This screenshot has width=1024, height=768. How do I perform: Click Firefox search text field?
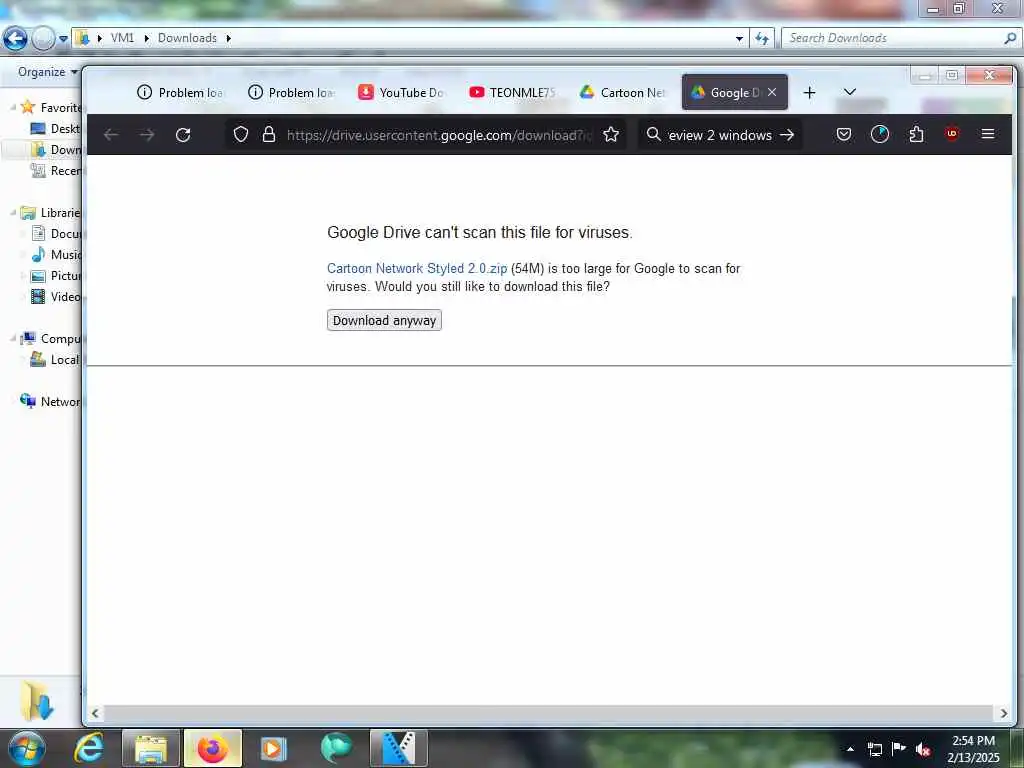[x=720, y=135]
